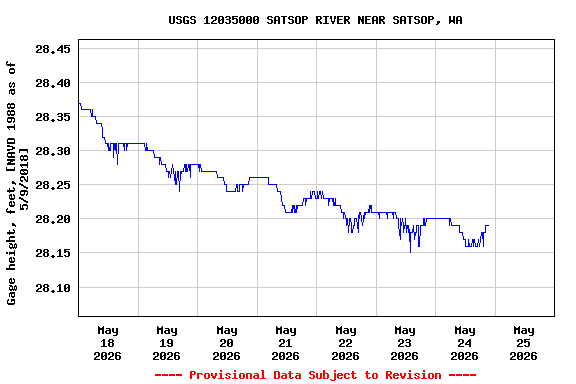576x384 pixels.
Task: Click the 'May 19 2026' date label
Action: 166,343
